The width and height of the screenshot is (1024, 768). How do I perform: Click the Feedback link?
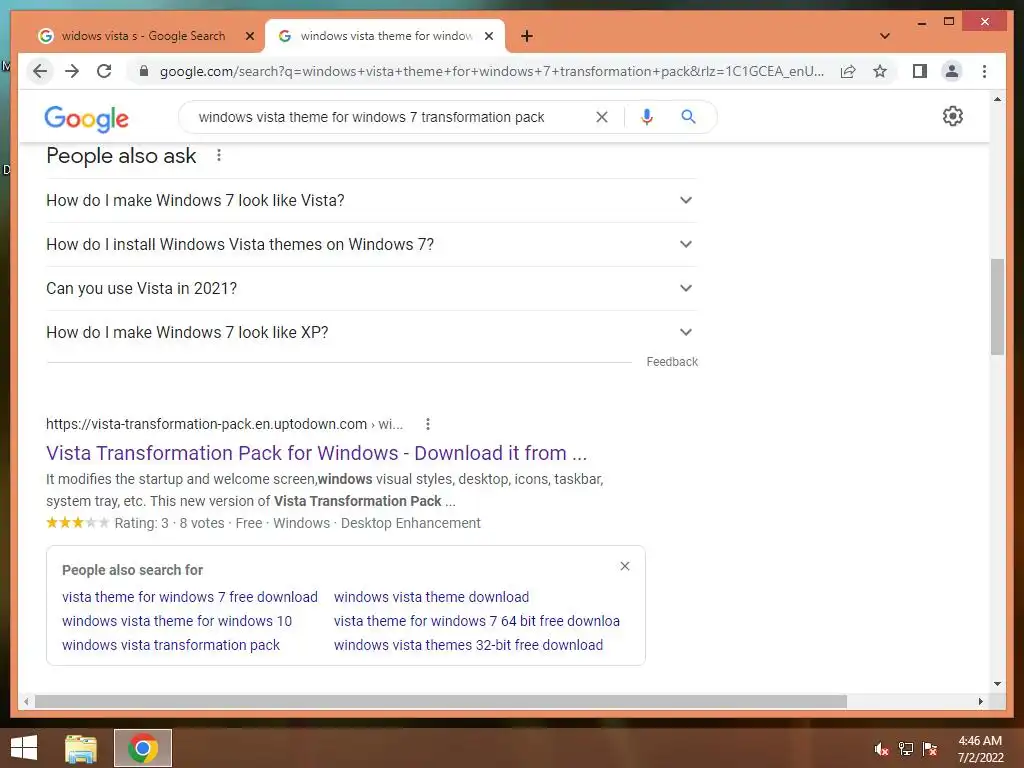tap(672, 362)
